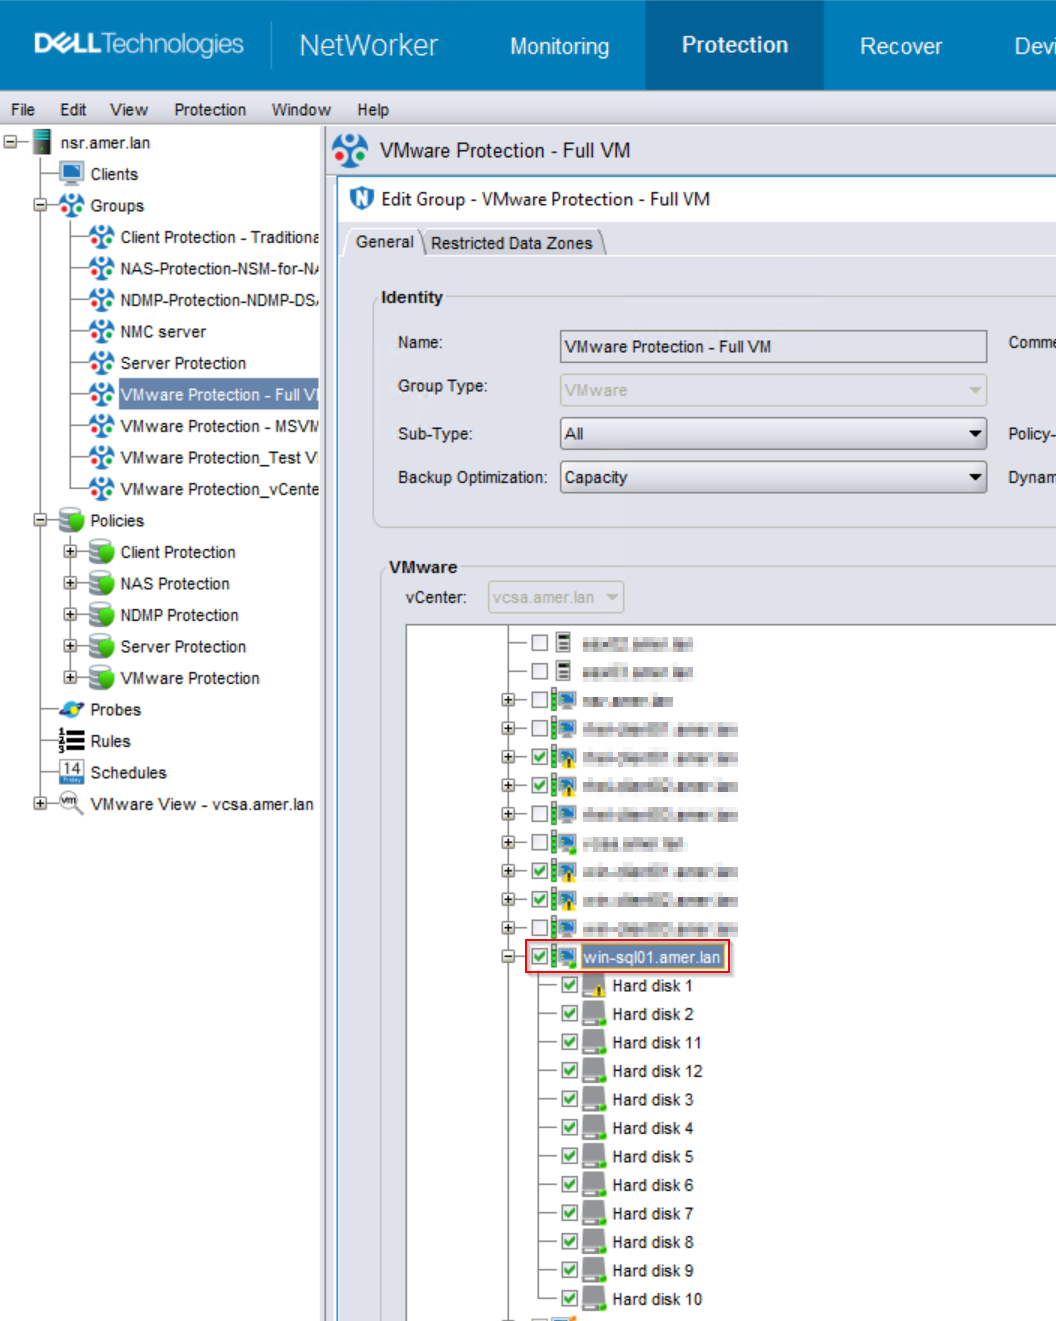Select the VMware Protection - Full VM header icon

(351, 150)
